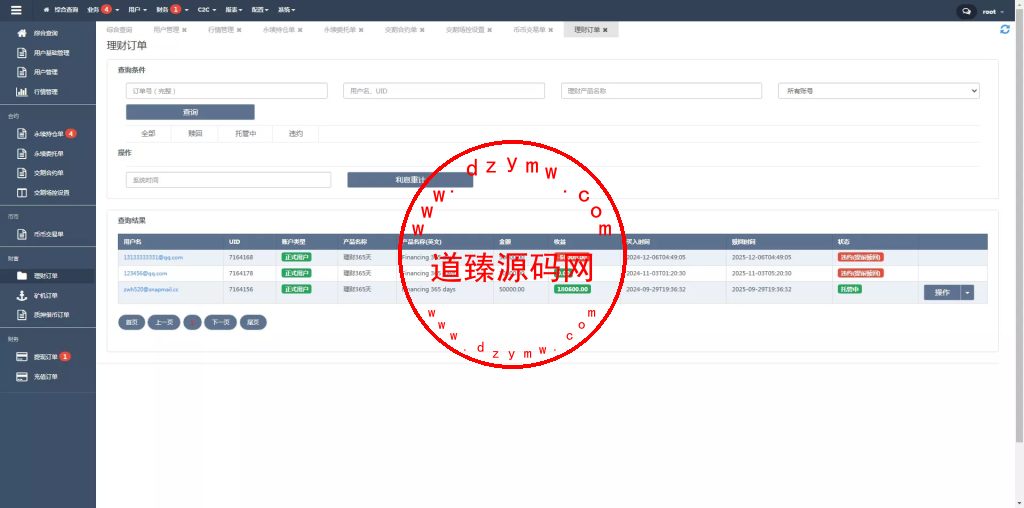Click page number 1 in pagination

coord(192,323)
